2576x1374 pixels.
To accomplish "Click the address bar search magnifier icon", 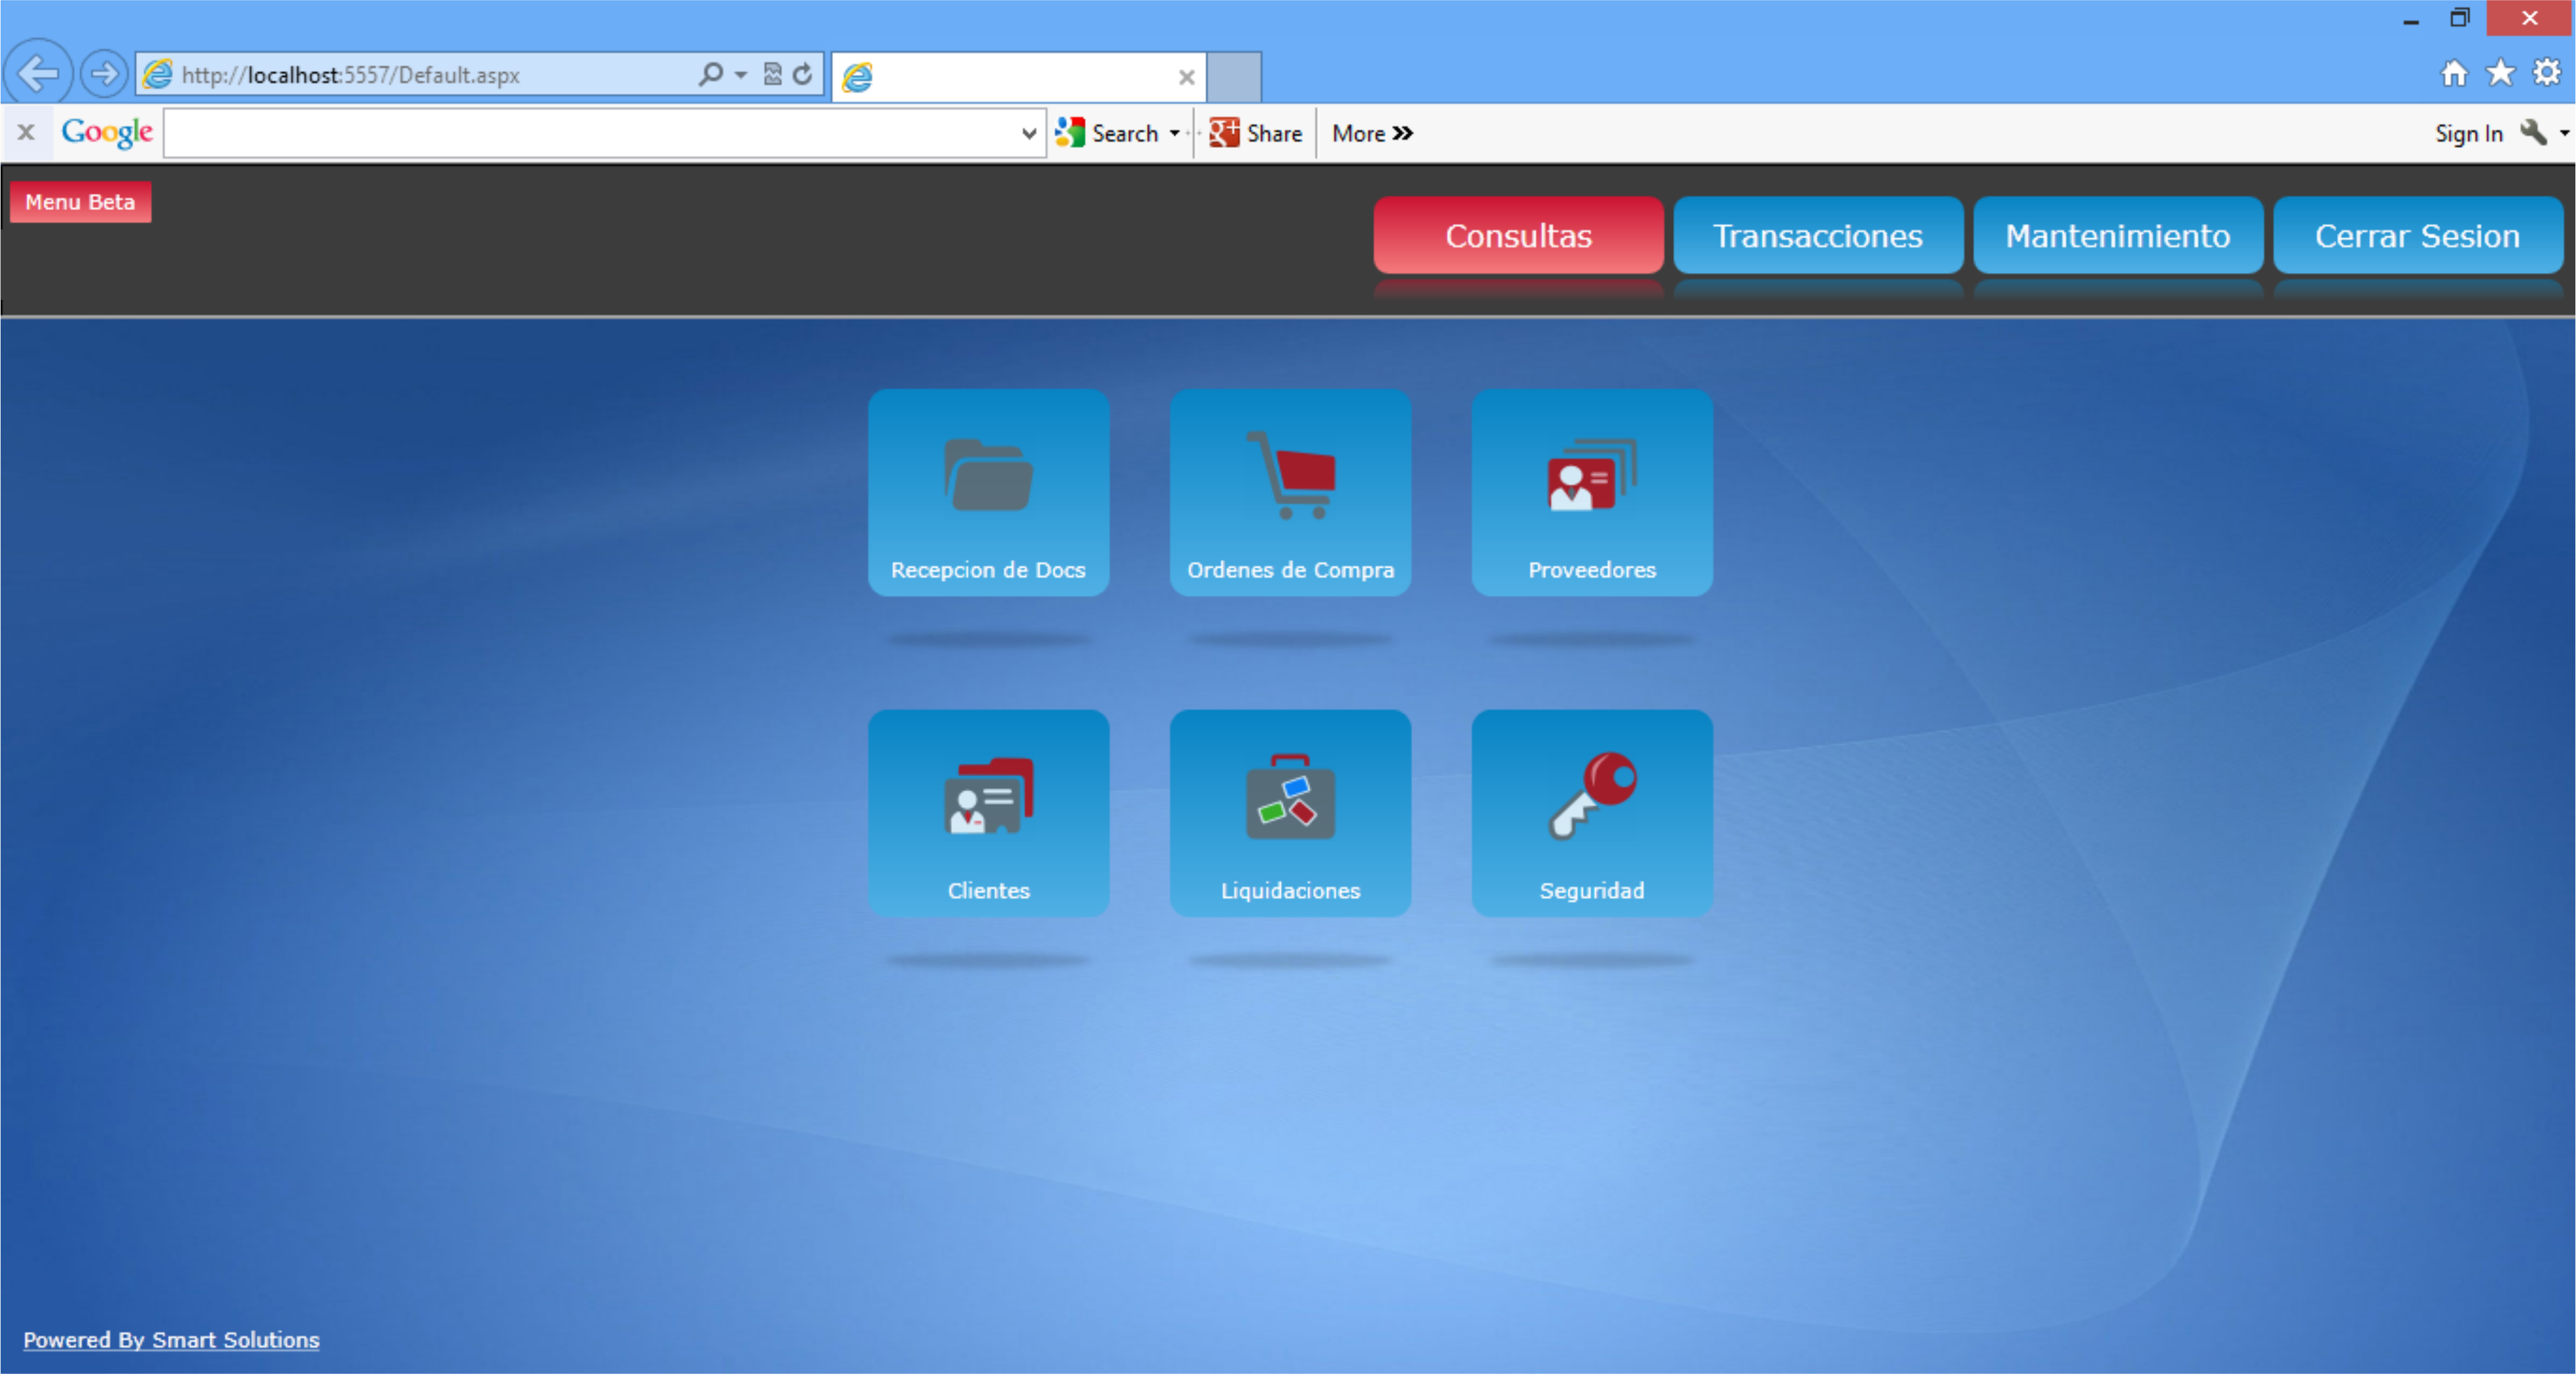I will point(710,74).
